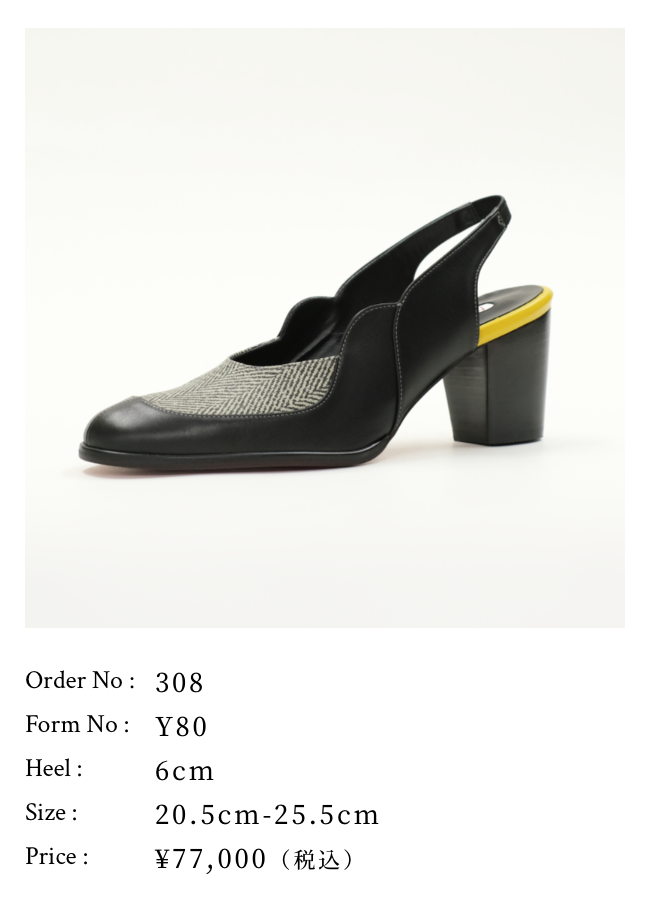
Task: Click the wavy scalloped topline of shoe
Action: click(322, 314)
